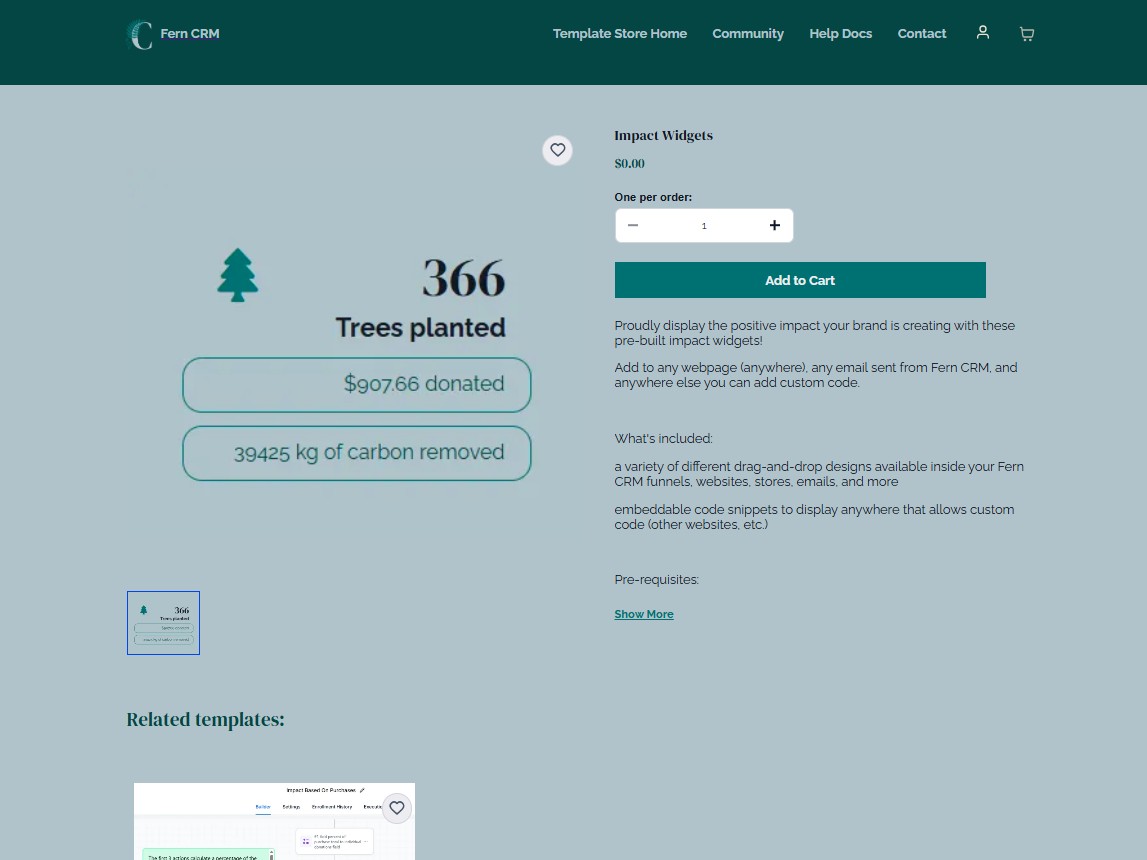Click the 'One per order:' label
Screen dimensions: 1147x860
pyautogui.click(x=653, y=197)
